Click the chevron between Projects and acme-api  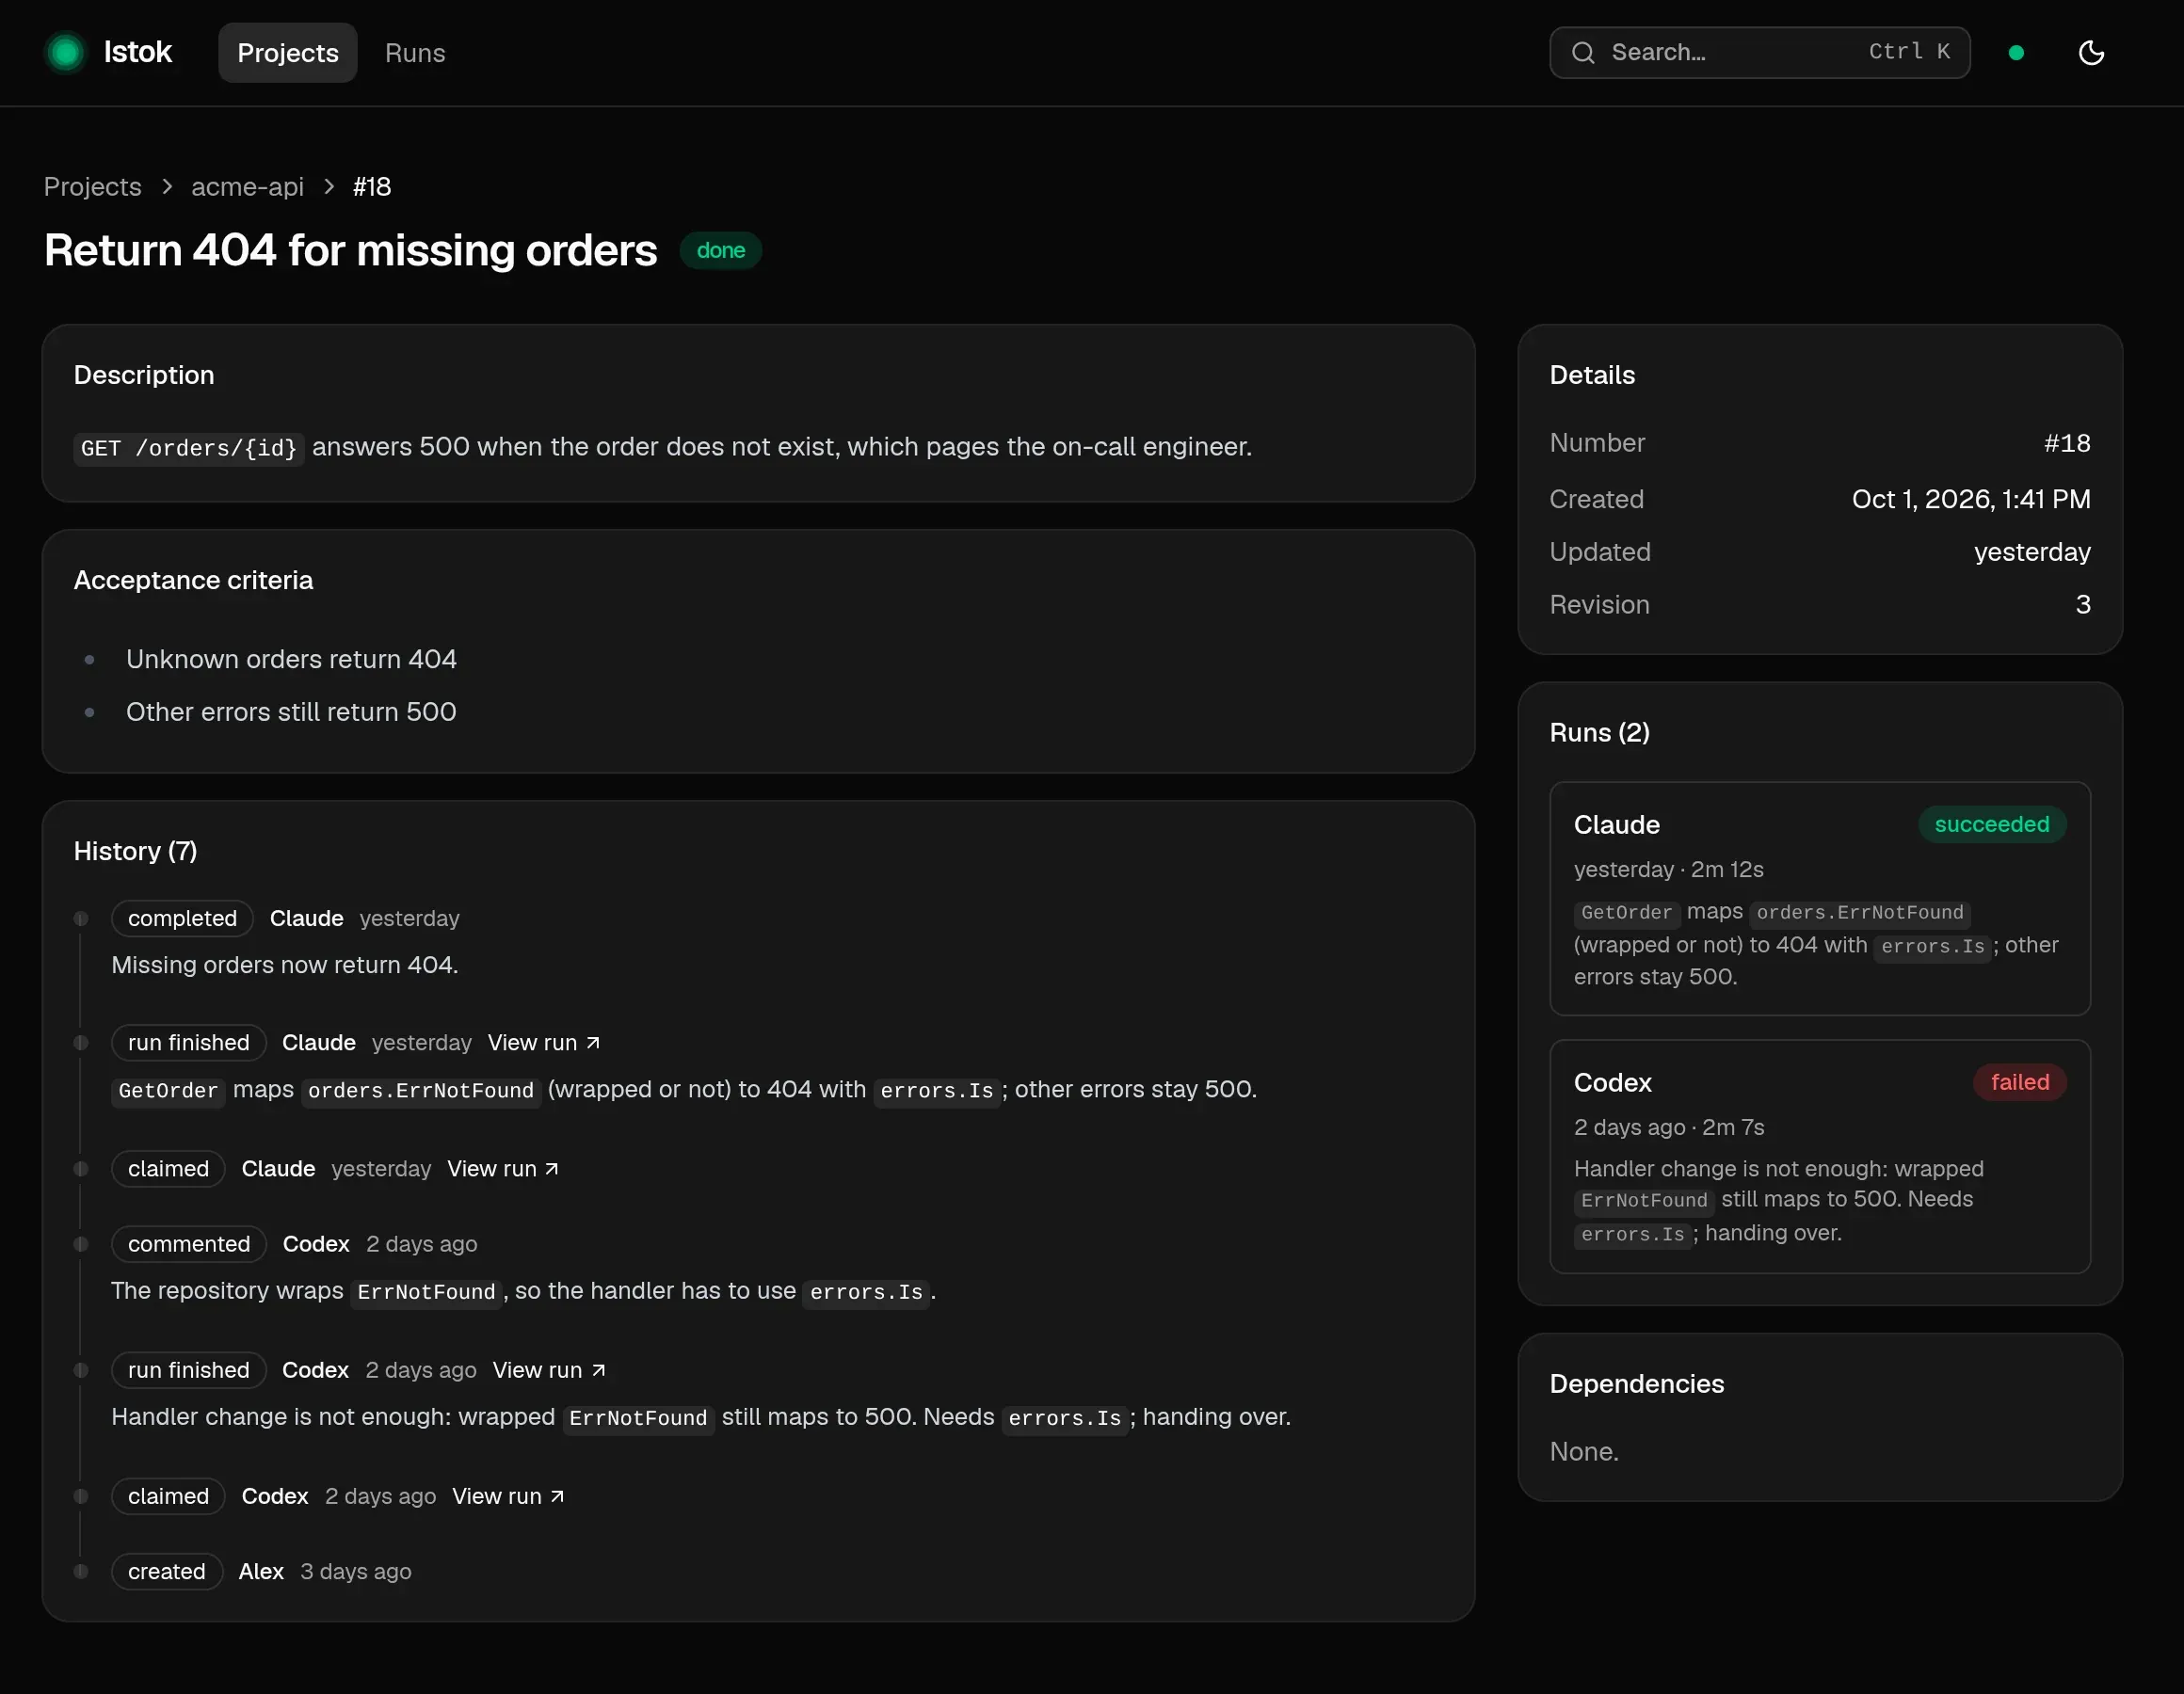pyautogui.click(x=167, y=187)
